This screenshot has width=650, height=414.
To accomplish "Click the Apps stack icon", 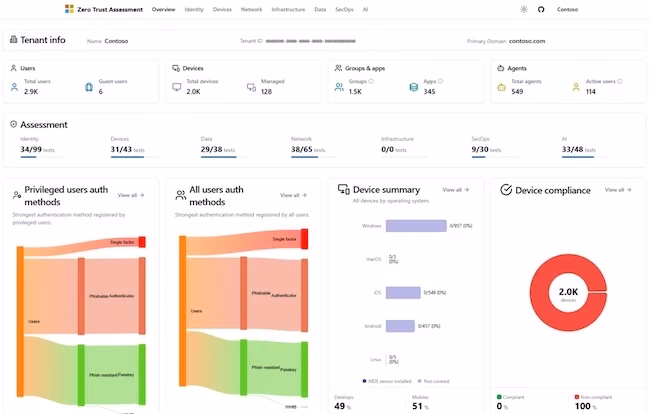I will tap(413, 87).
